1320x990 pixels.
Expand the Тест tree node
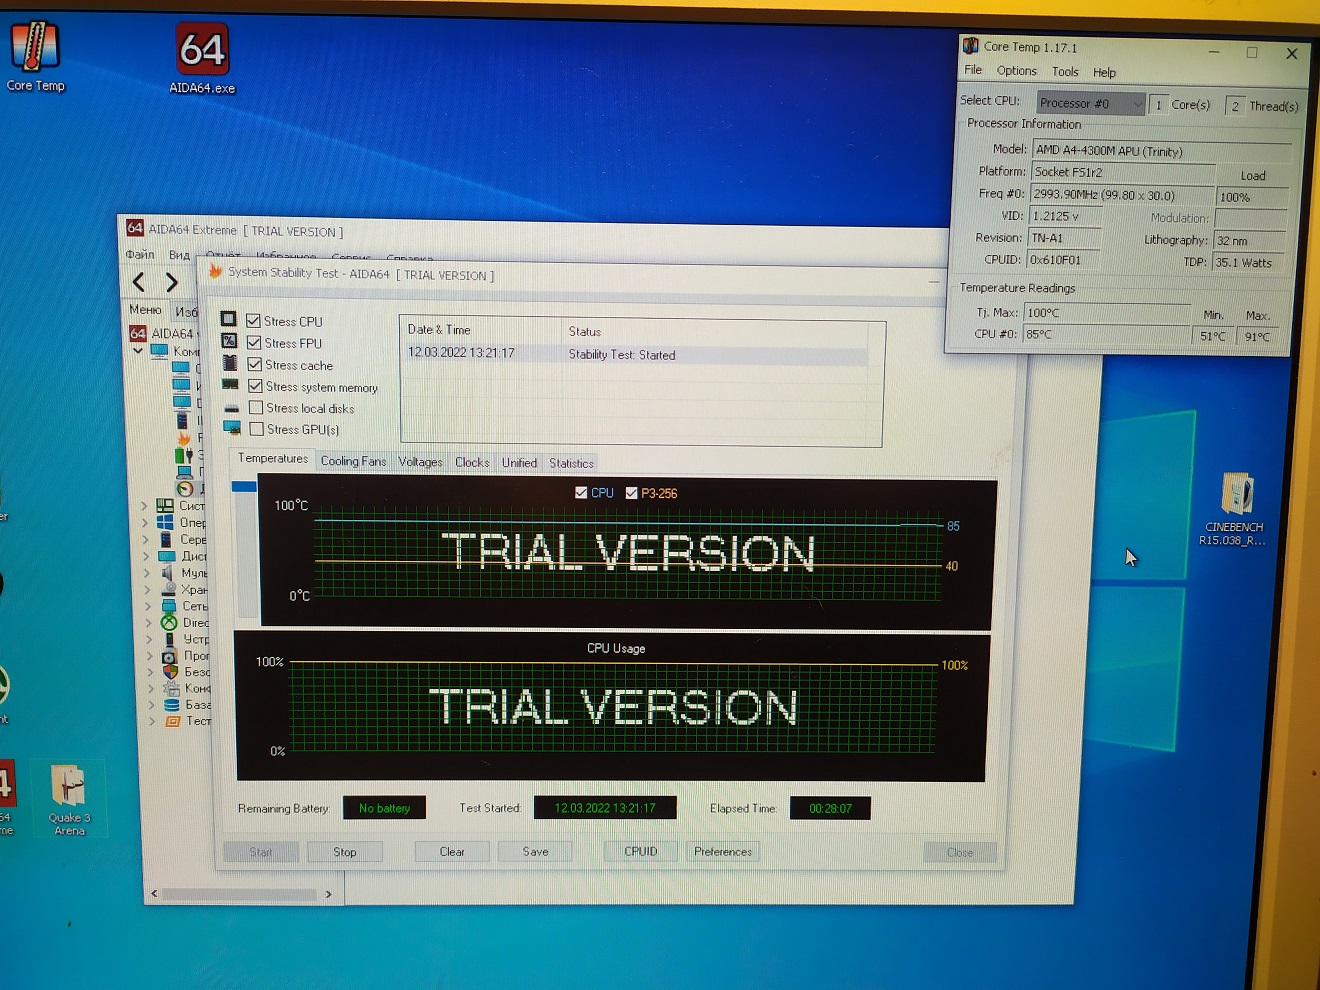153,720
